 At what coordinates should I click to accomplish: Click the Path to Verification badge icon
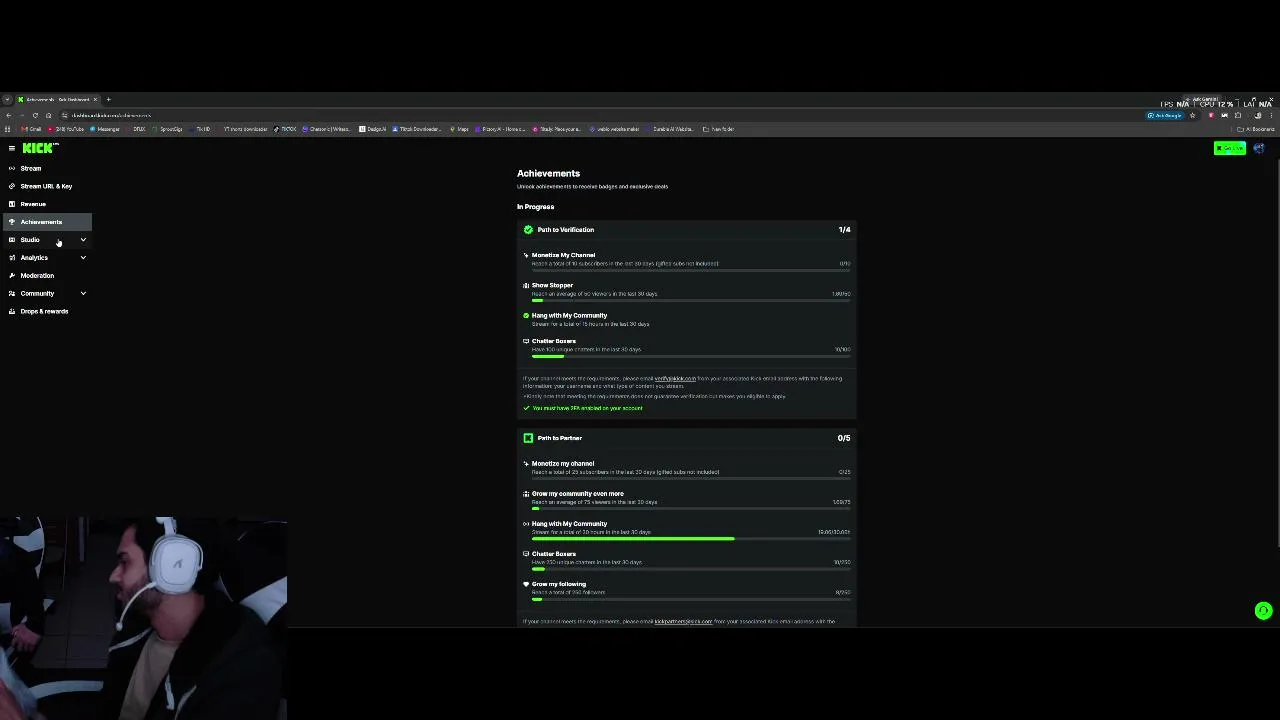click(528, 230)
